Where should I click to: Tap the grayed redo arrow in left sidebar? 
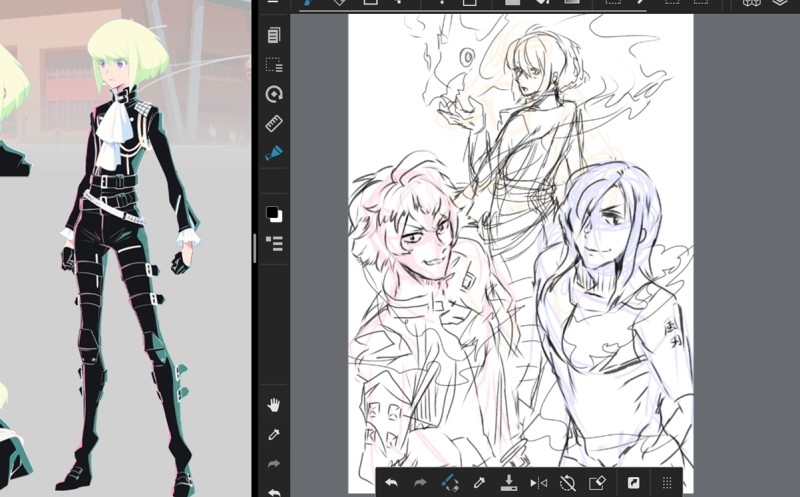[274, 463]
